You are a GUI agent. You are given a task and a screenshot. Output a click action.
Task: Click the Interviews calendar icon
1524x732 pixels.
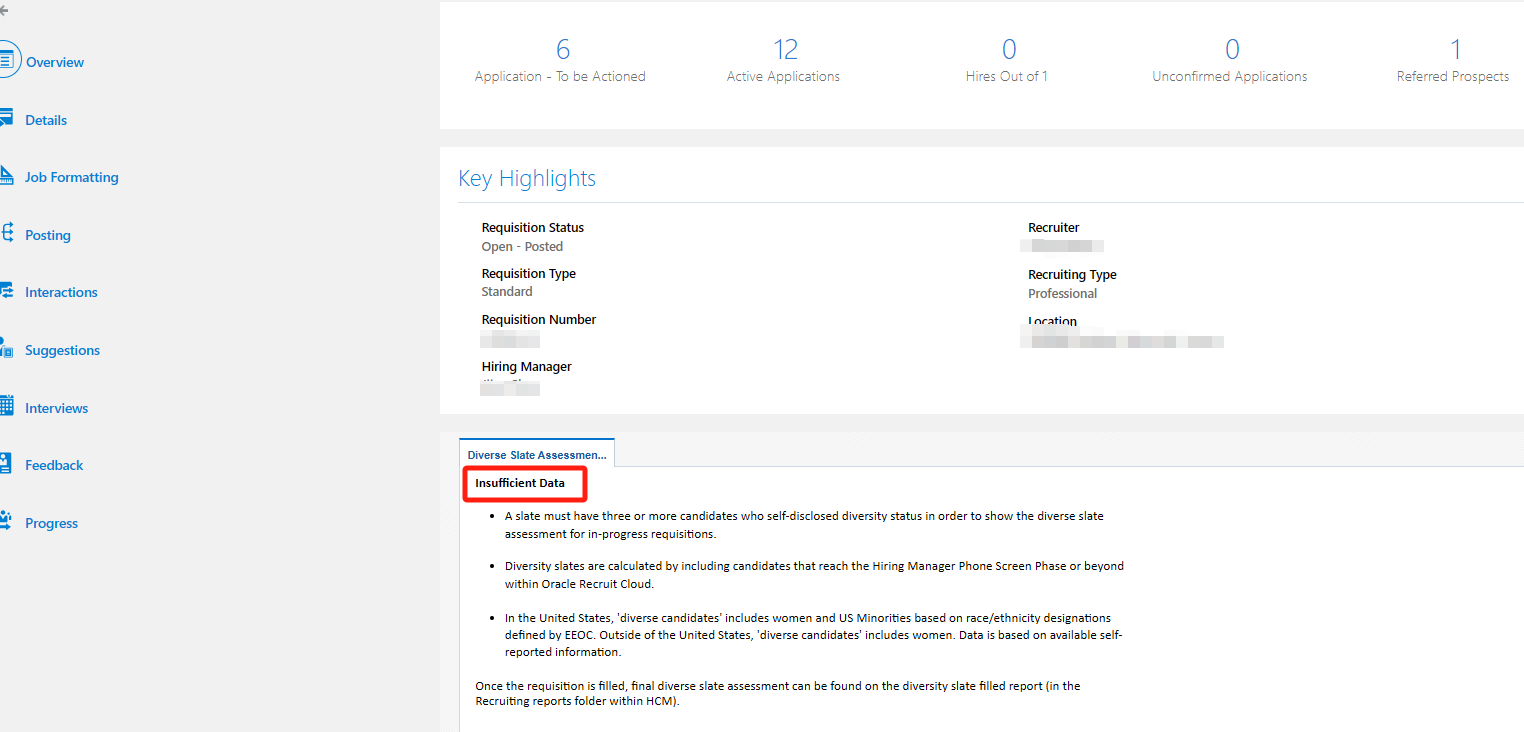coord(6,406)
